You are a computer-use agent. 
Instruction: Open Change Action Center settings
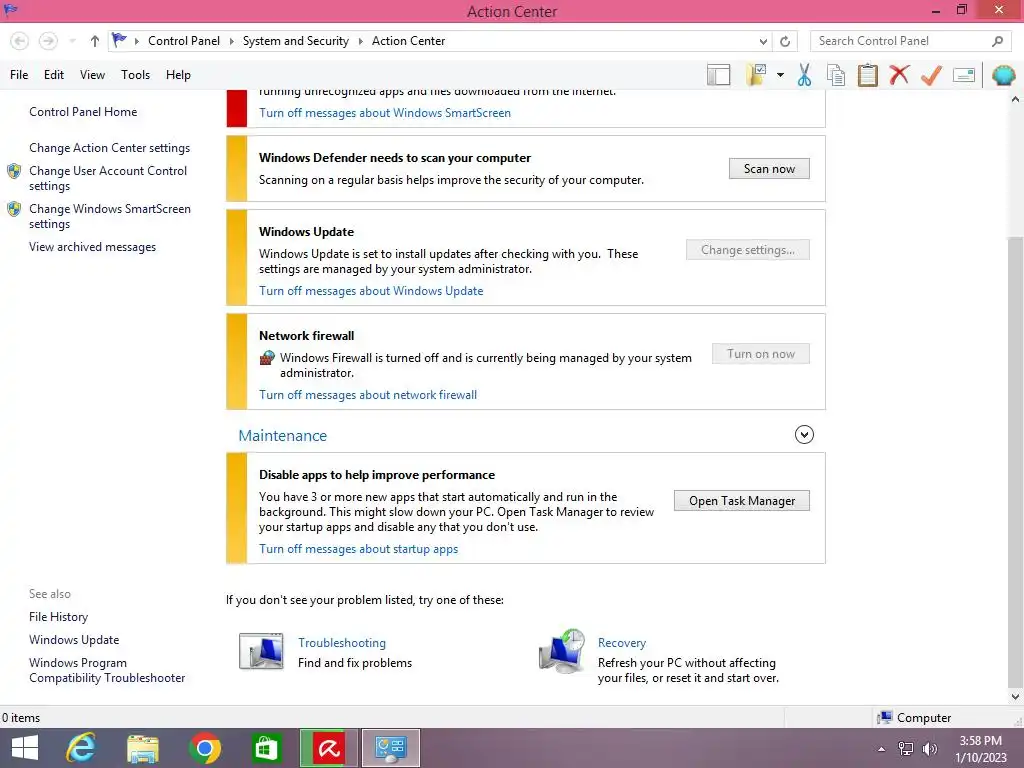[109, 148]
